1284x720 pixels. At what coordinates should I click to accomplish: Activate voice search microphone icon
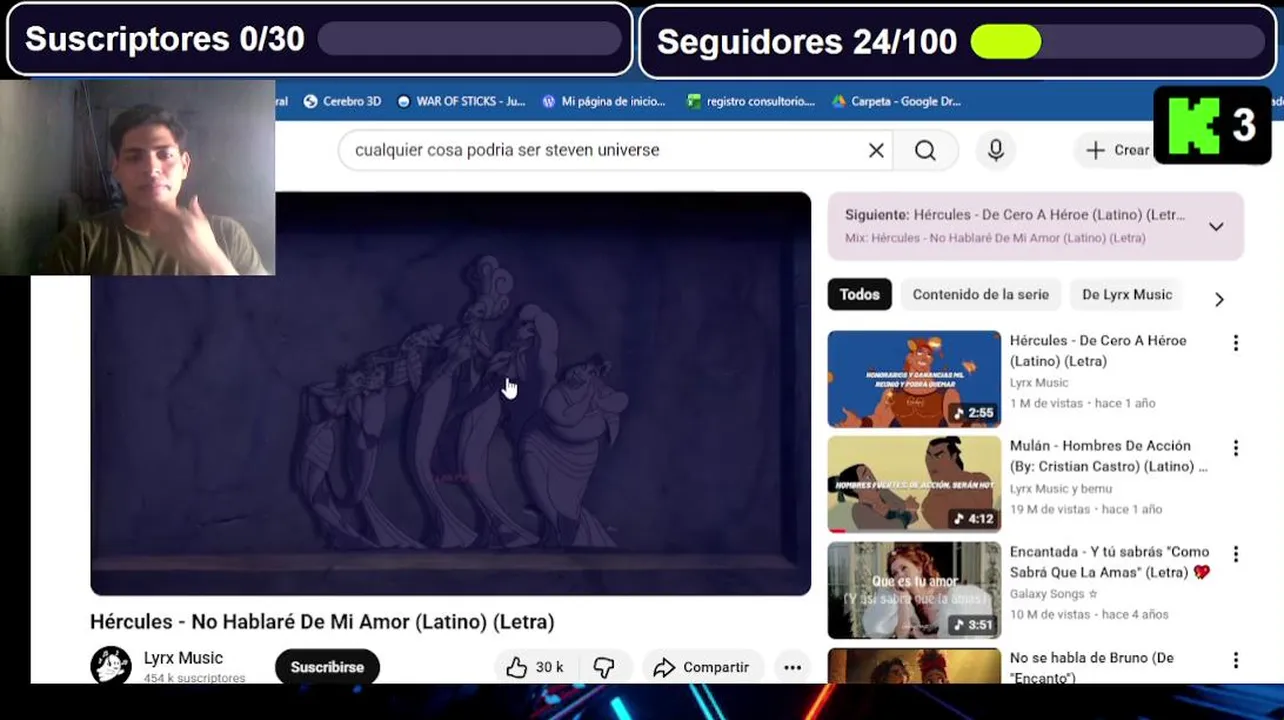(x=996, y=150)
